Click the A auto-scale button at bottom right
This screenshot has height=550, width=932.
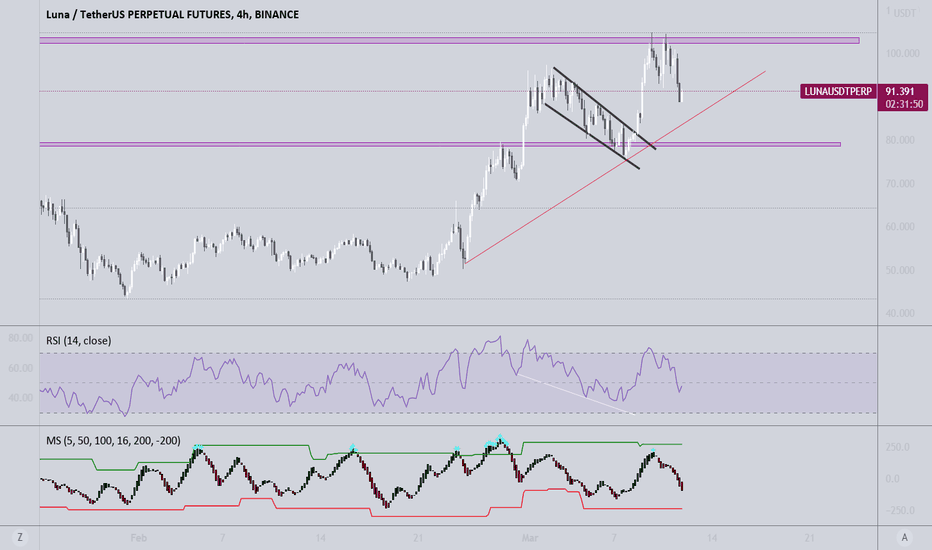pos(905,538)
